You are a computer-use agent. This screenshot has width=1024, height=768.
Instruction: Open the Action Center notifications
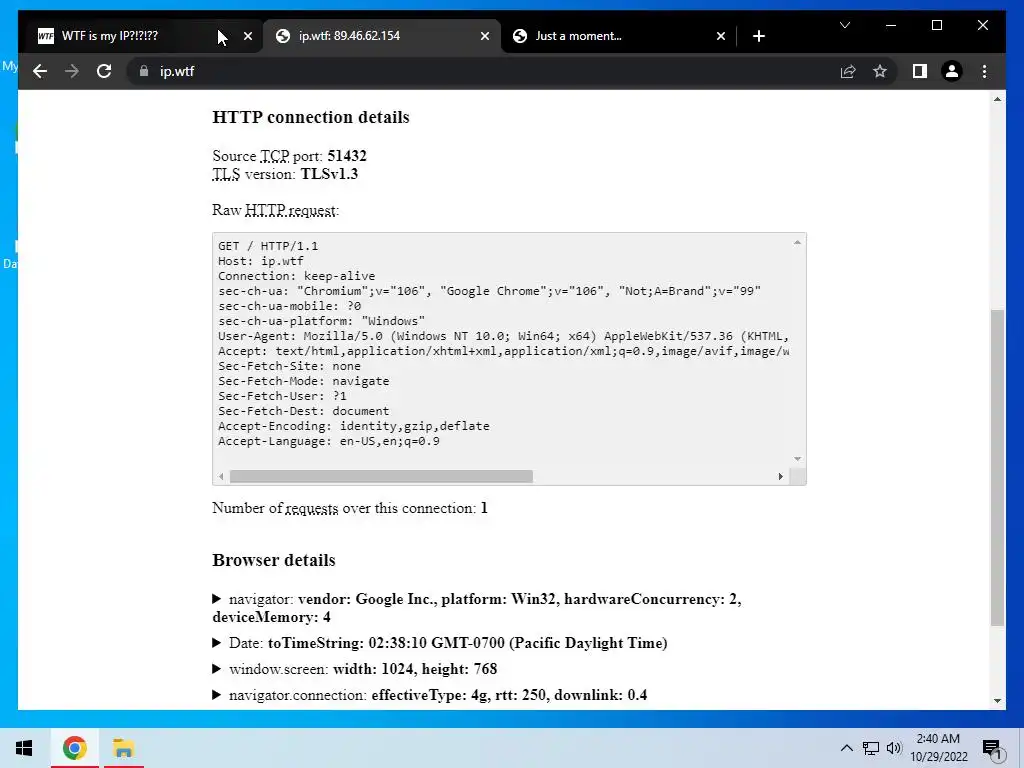tap(993, 748)
